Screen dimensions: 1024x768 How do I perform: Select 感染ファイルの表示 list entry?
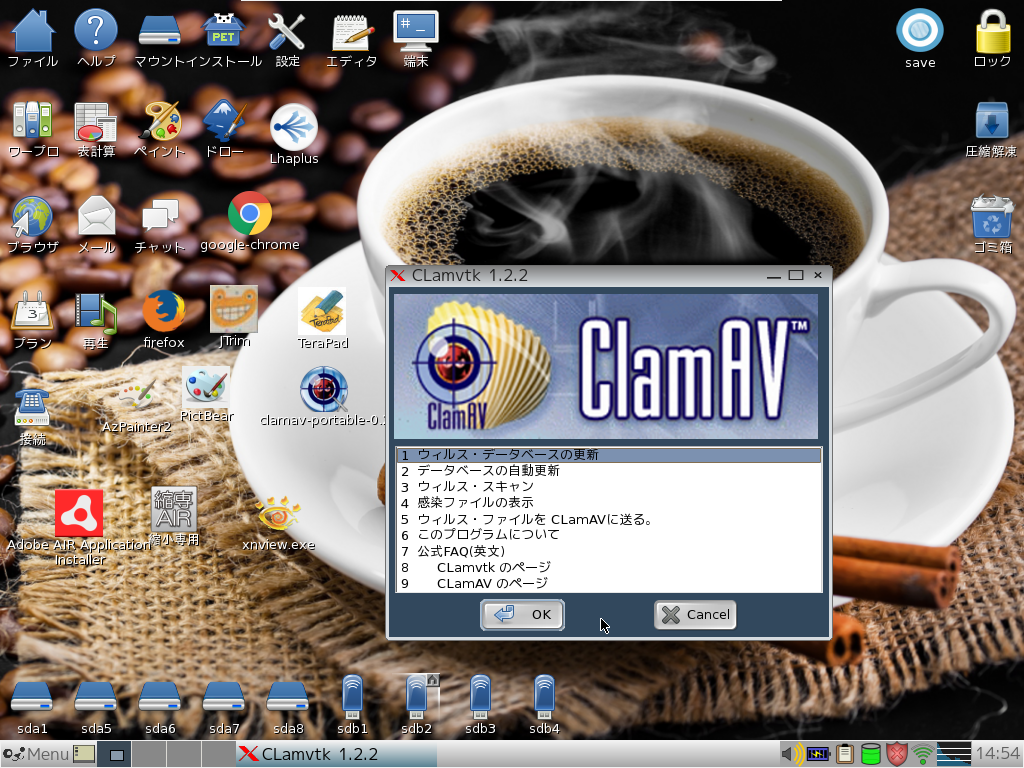[x=609, y=503]
